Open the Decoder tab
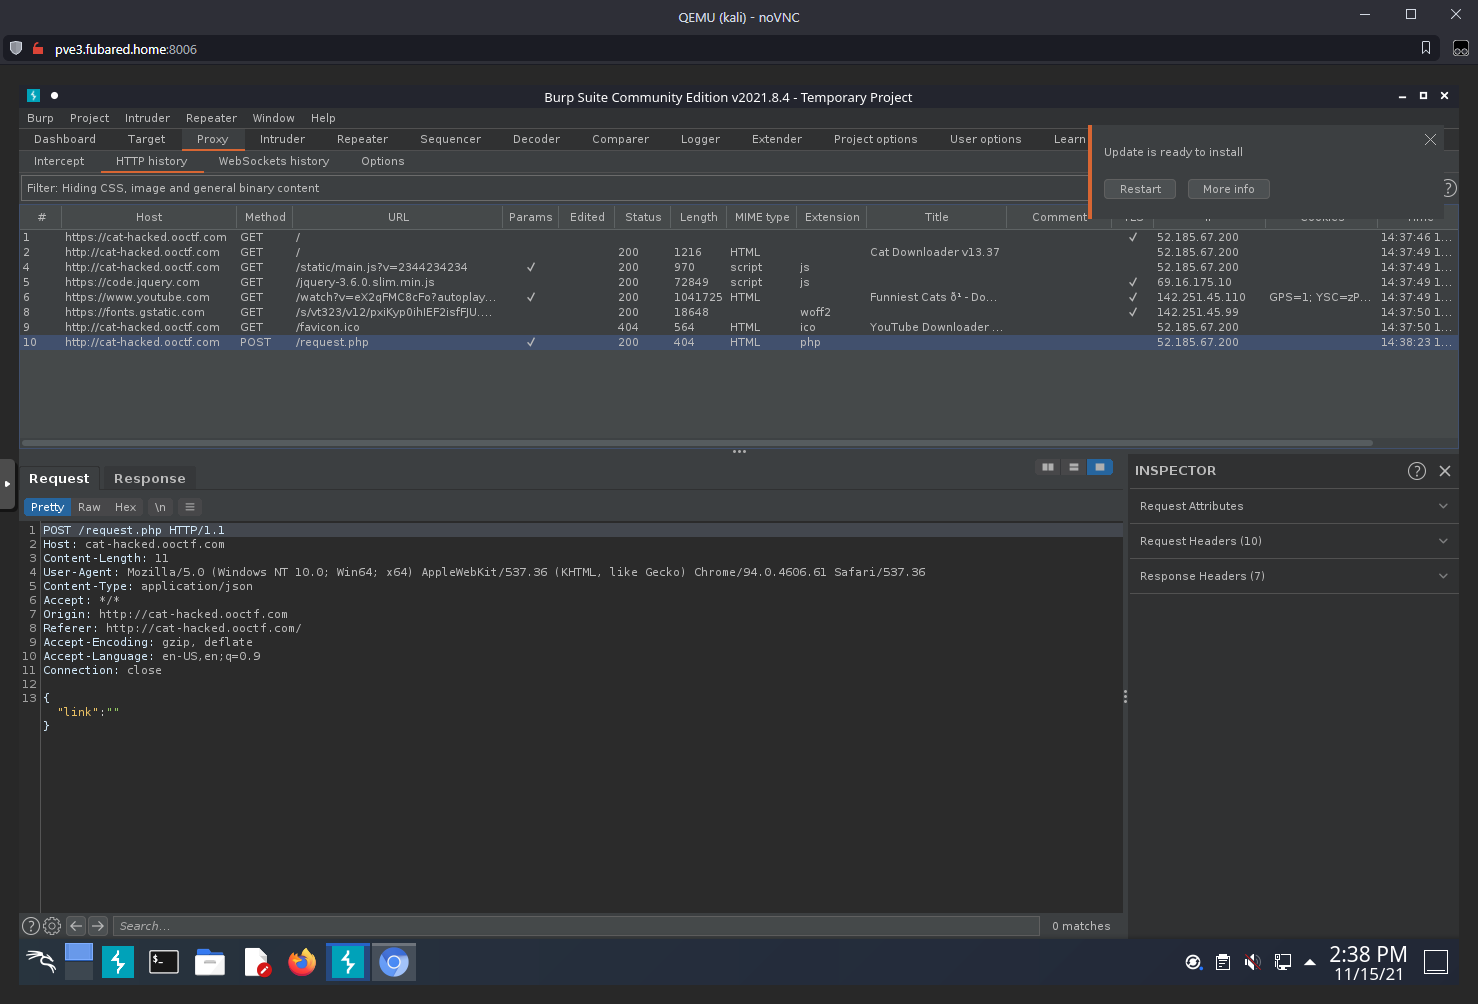Image resolution: width=1478 pixels, height=1004 pixels. [x=536, y=139]
